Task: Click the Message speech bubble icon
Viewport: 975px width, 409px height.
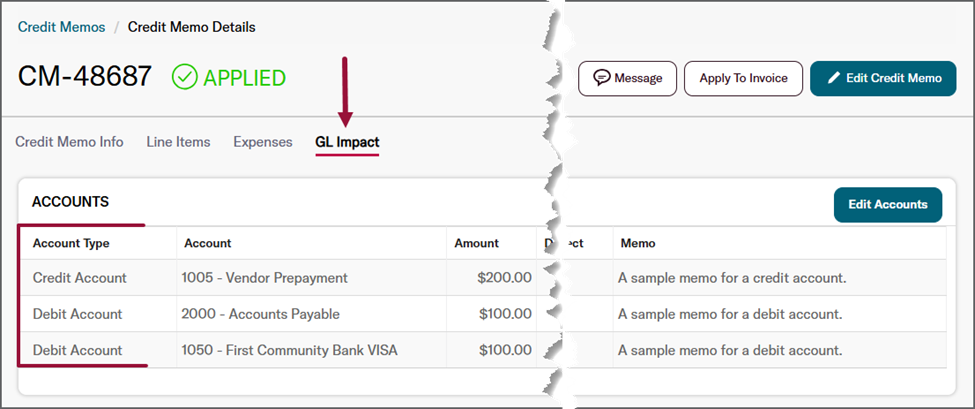Action: [x=602, y=78]
